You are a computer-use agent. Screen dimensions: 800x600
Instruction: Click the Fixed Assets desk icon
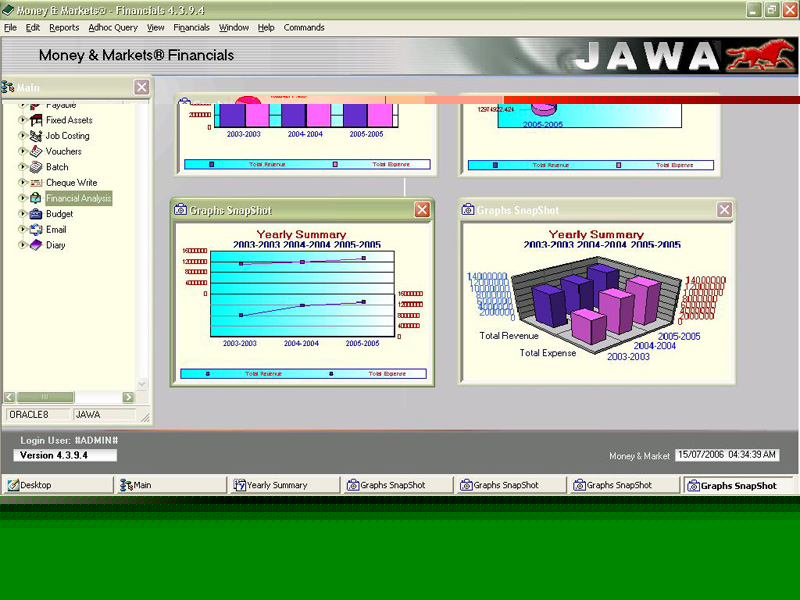[x=36, y=120]
